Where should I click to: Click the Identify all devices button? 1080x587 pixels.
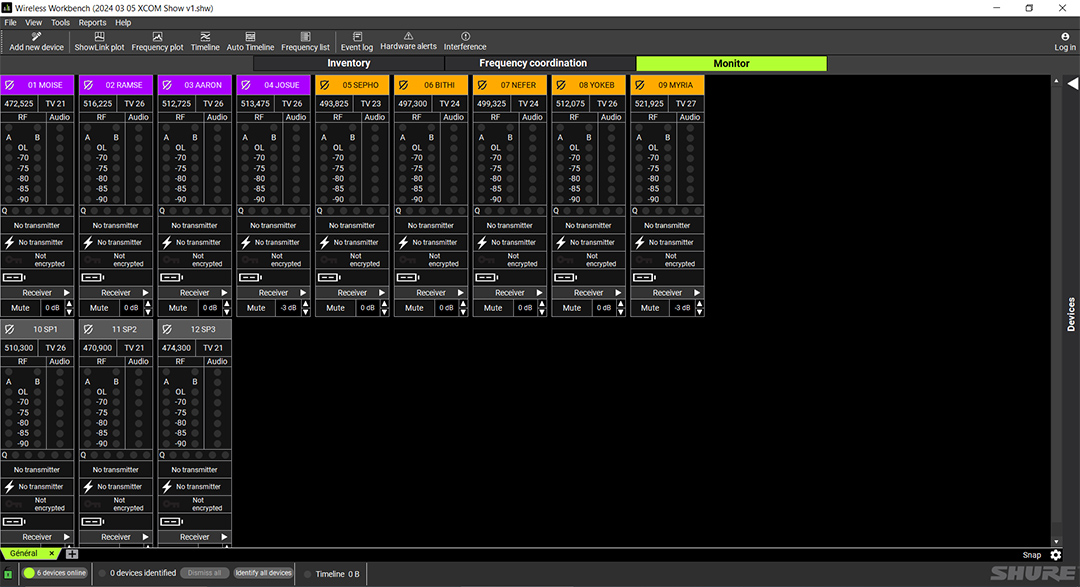point(263,573)
